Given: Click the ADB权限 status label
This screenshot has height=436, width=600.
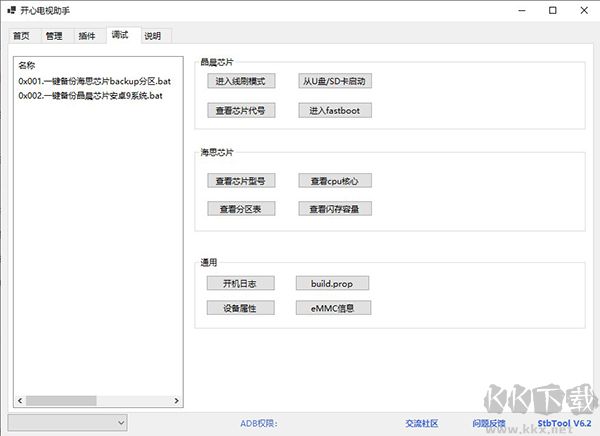Looking at the screenshot, I should pos(259,423).
